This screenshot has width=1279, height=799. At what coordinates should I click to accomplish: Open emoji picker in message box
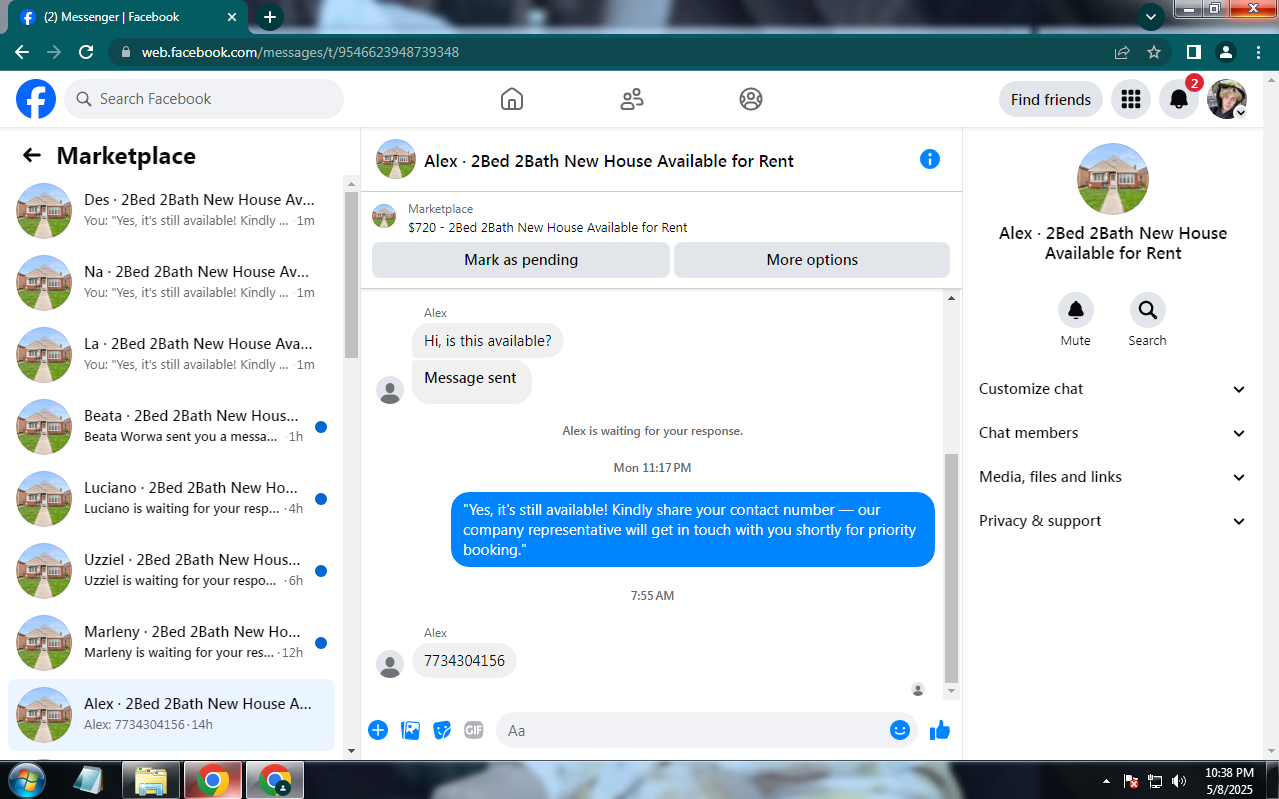coord(900,730)
